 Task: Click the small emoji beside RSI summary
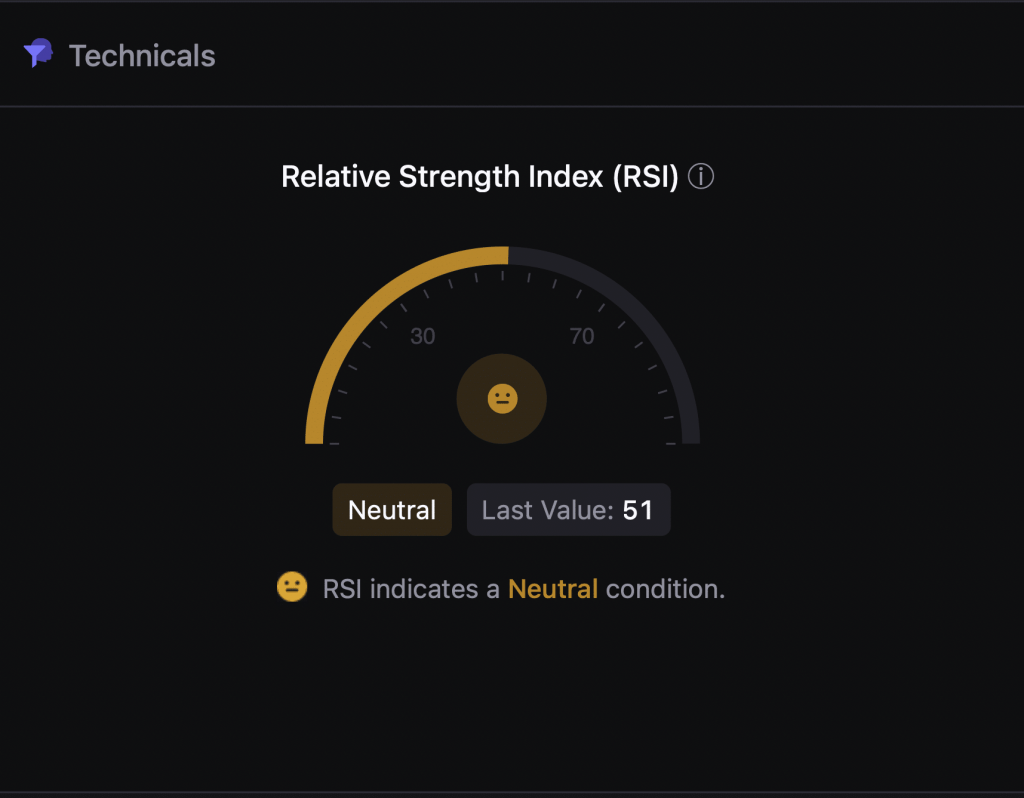pyautogui.click(x=291, y=587)
